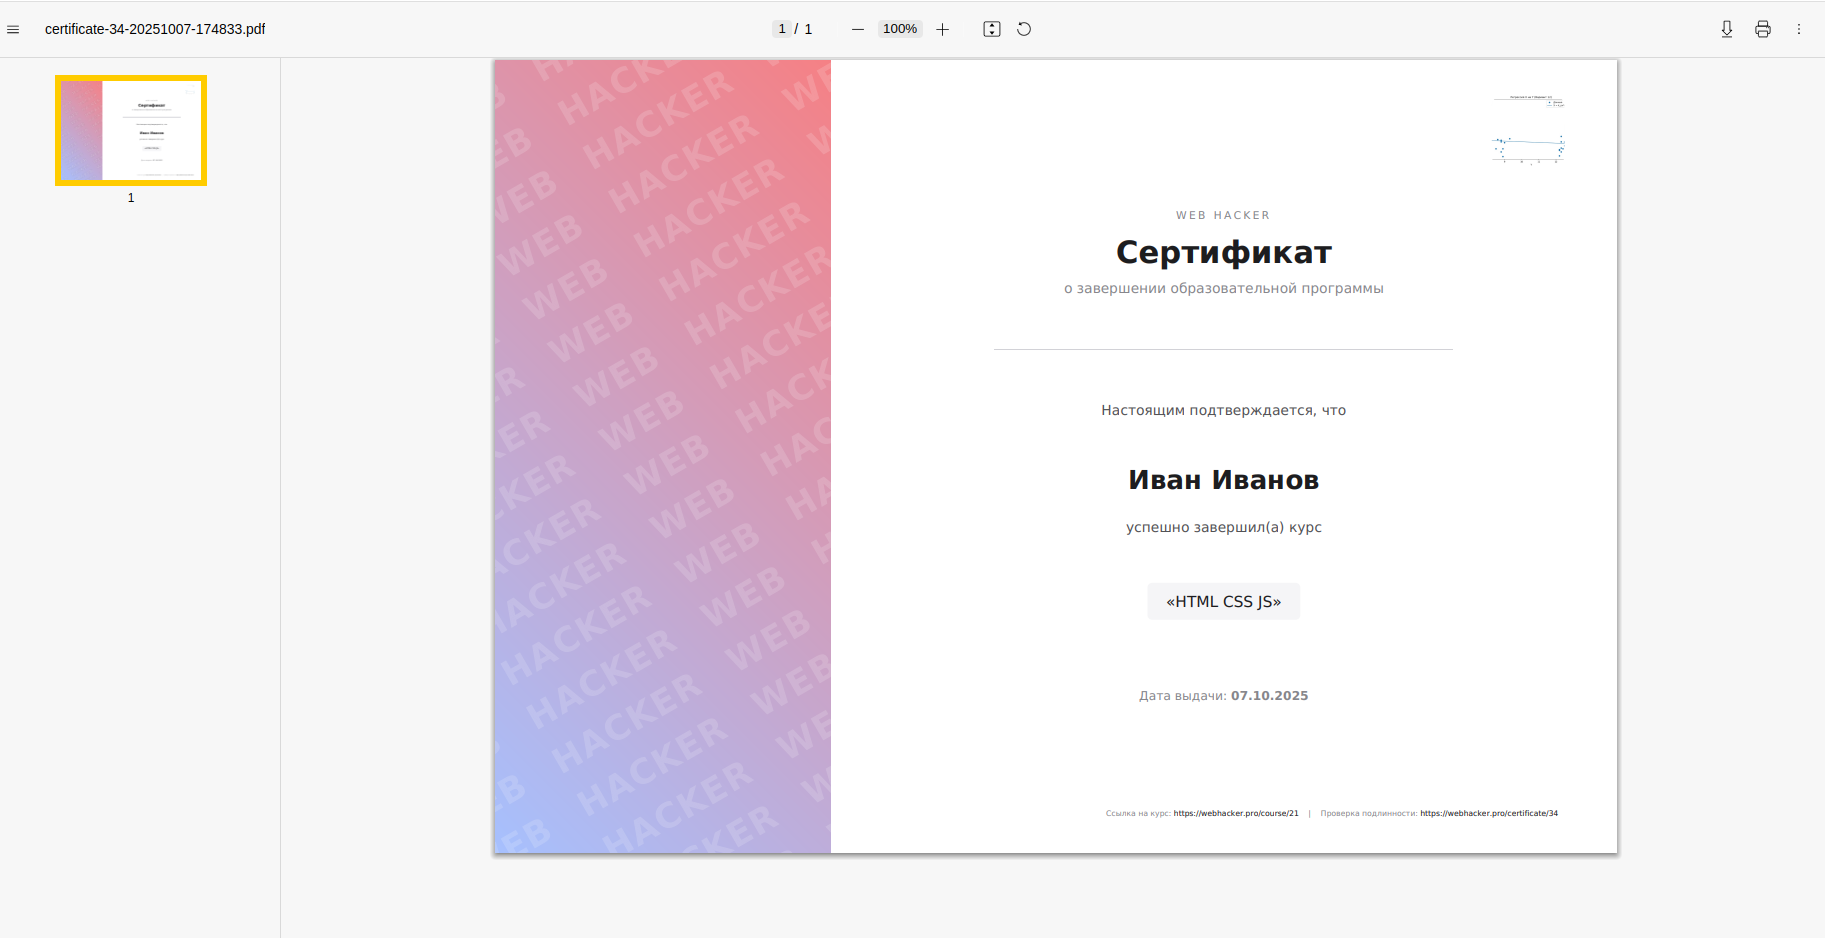
Task: Open the link https://webhacker.pro/course/21
Action: pos(1237,813)
